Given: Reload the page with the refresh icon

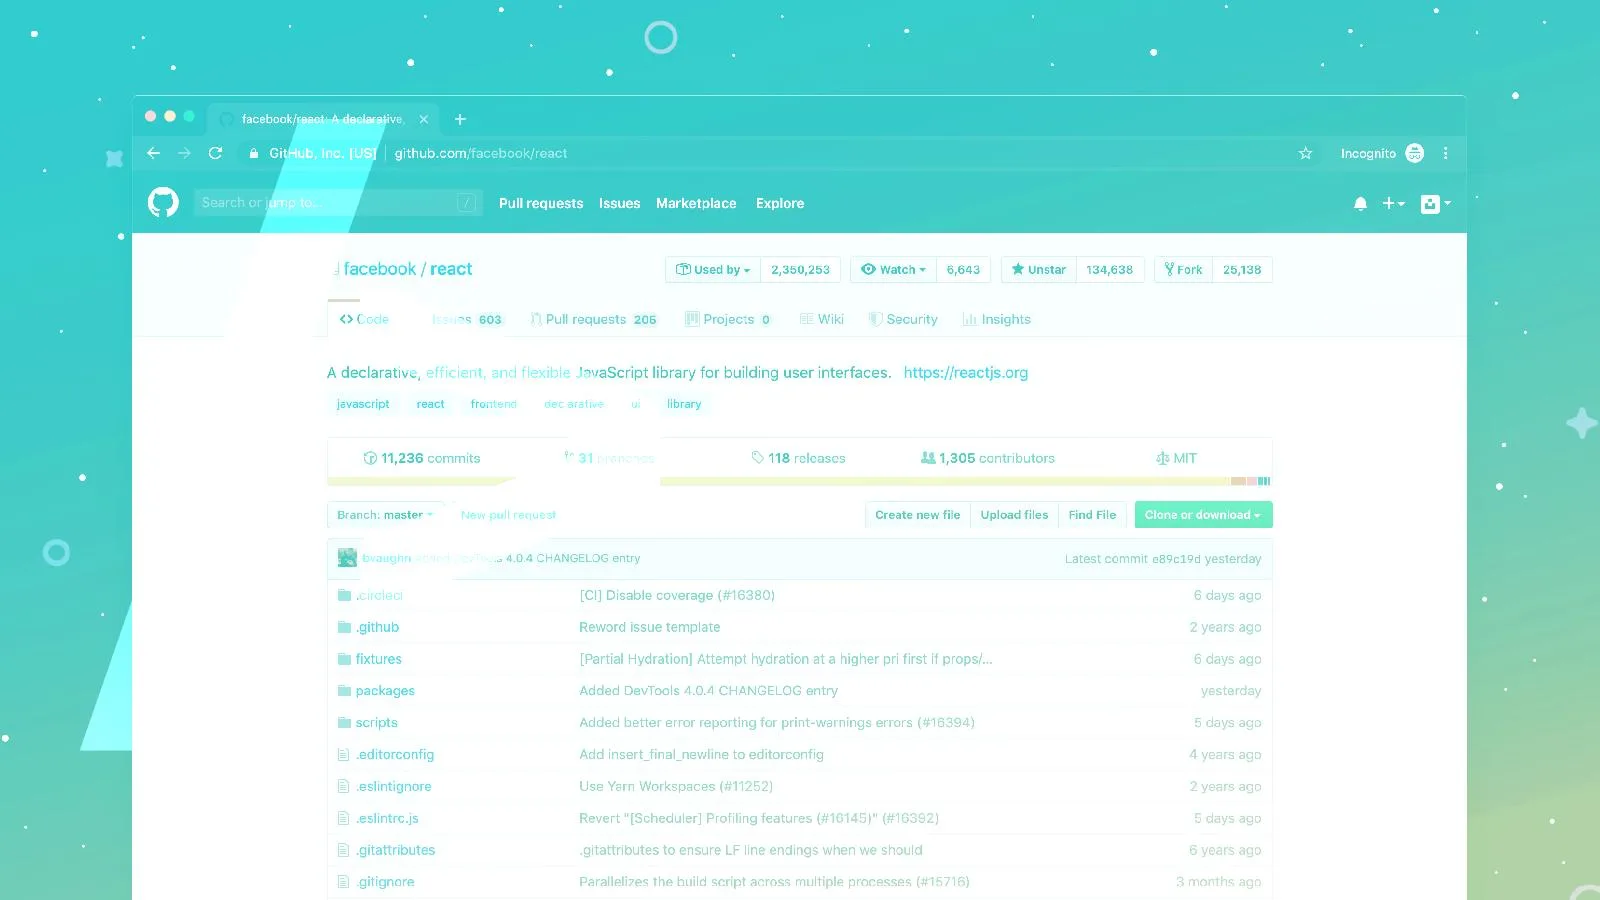Looking at the screenshot, I should click(x=215, y=153).
